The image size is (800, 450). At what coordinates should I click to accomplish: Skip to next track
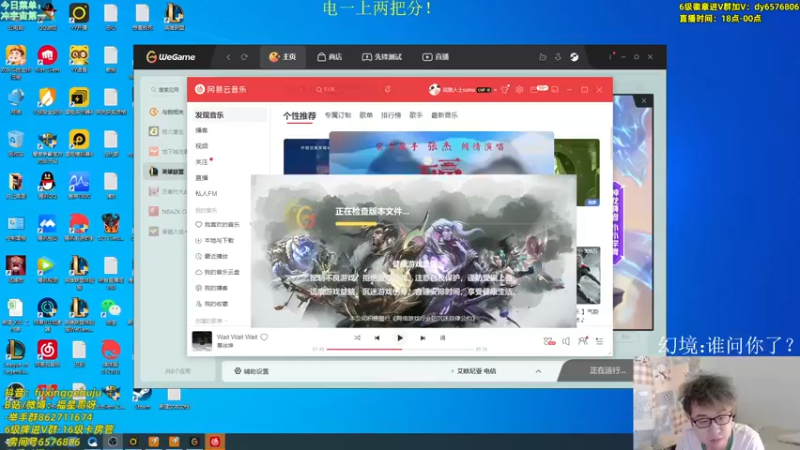[422, 338]
